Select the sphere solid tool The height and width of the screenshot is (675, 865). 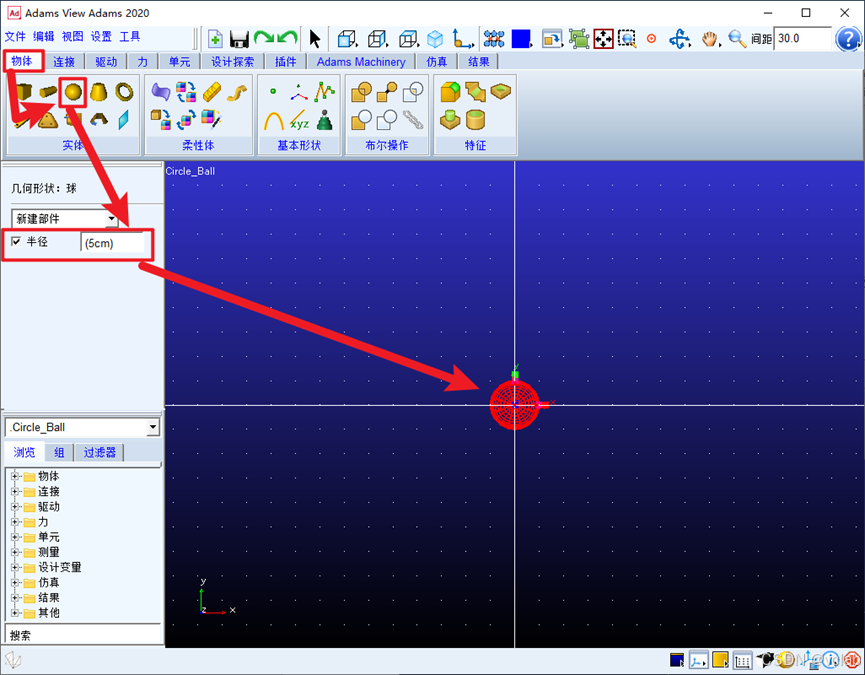[x=73, y=92]
